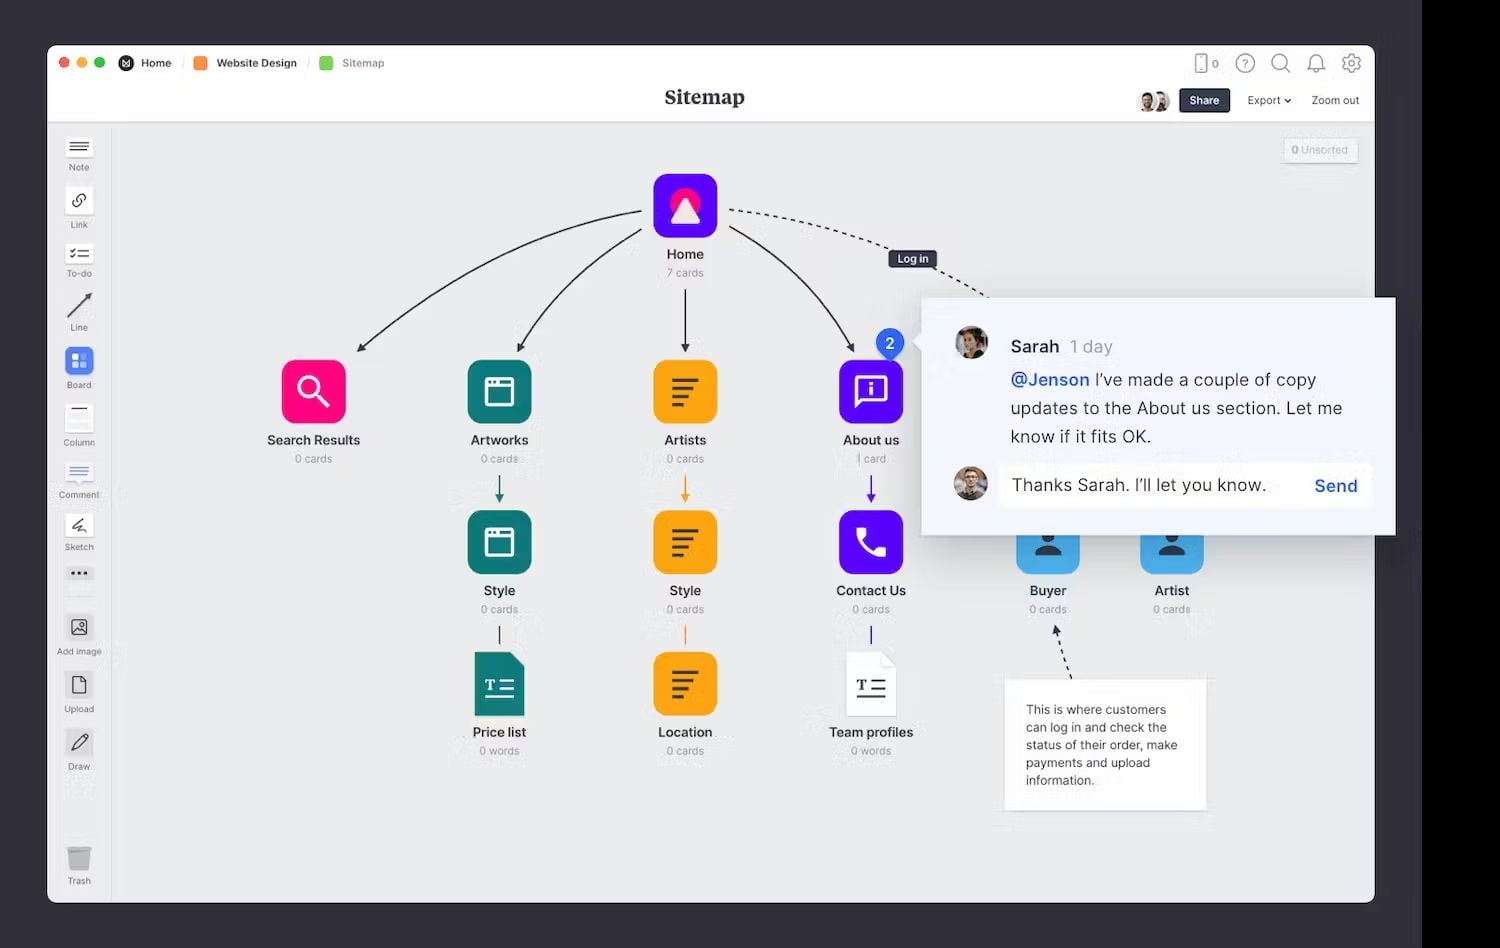The image size is (1500, 948).
Task: Click the reply text field
Action: tap(1150, 486)
